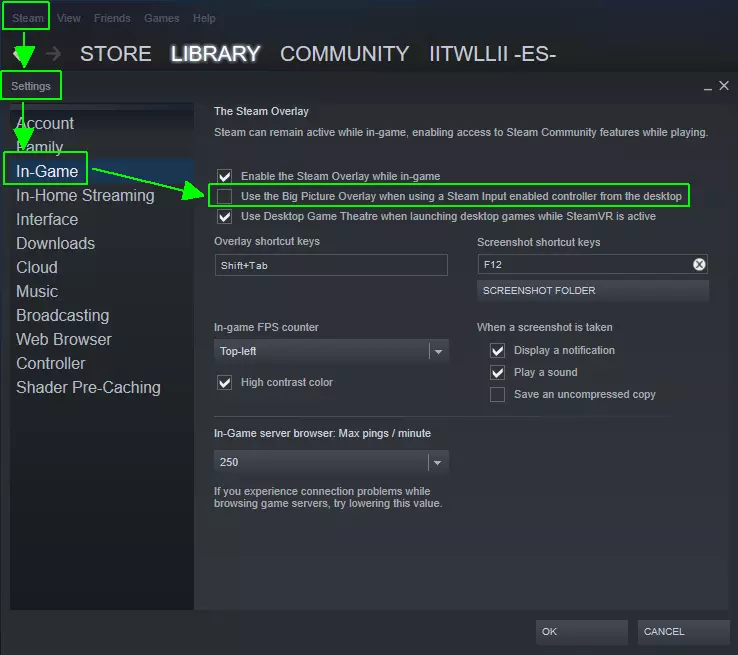This screenshot has height=655, width=738.
Task: Click the Overlay shortcut keys field
Action: click(331, 265)
